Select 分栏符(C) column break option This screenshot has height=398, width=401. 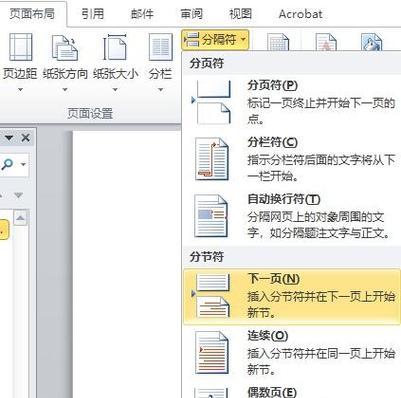(x=292, y=159)
